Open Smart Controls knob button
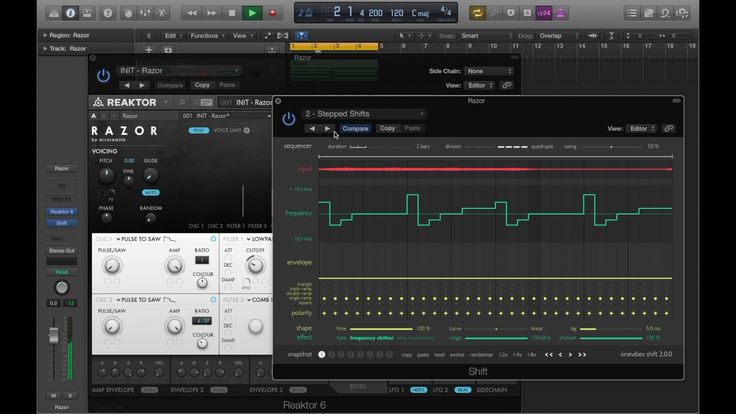 (128, 13)
